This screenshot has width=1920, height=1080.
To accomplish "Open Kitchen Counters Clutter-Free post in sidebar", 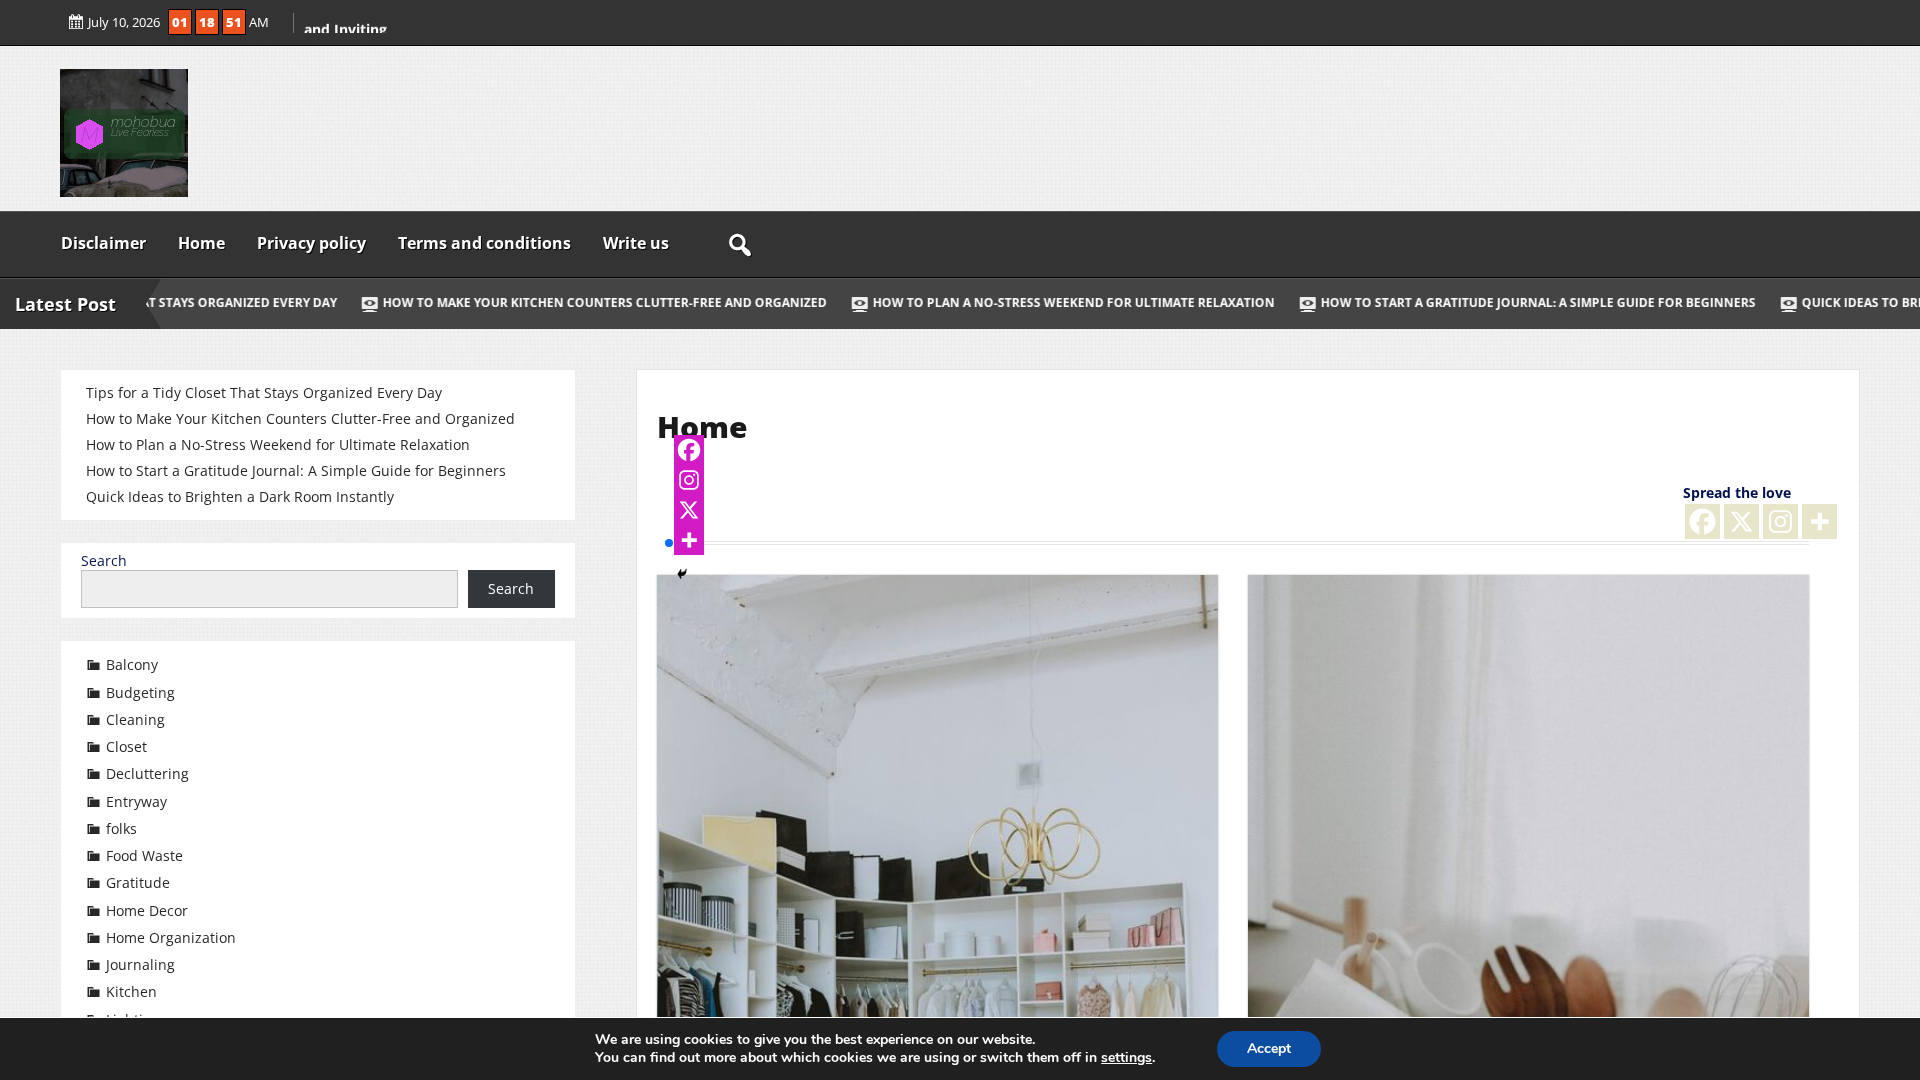I will coord(300,419).
